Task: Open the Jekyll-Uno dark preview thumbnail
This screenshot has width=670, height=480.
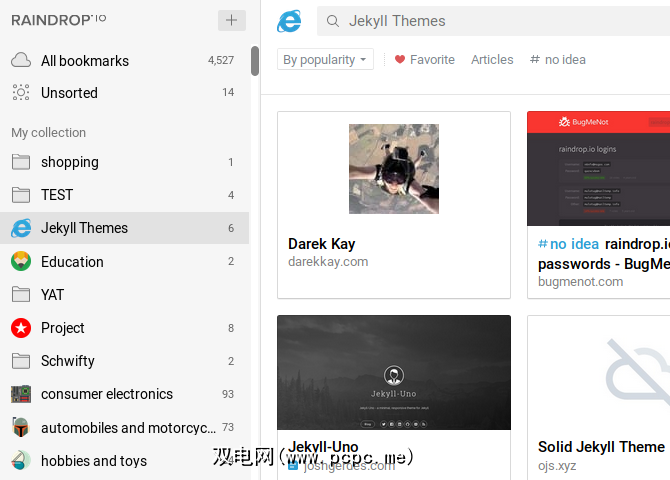Action: tap(394, 372)
